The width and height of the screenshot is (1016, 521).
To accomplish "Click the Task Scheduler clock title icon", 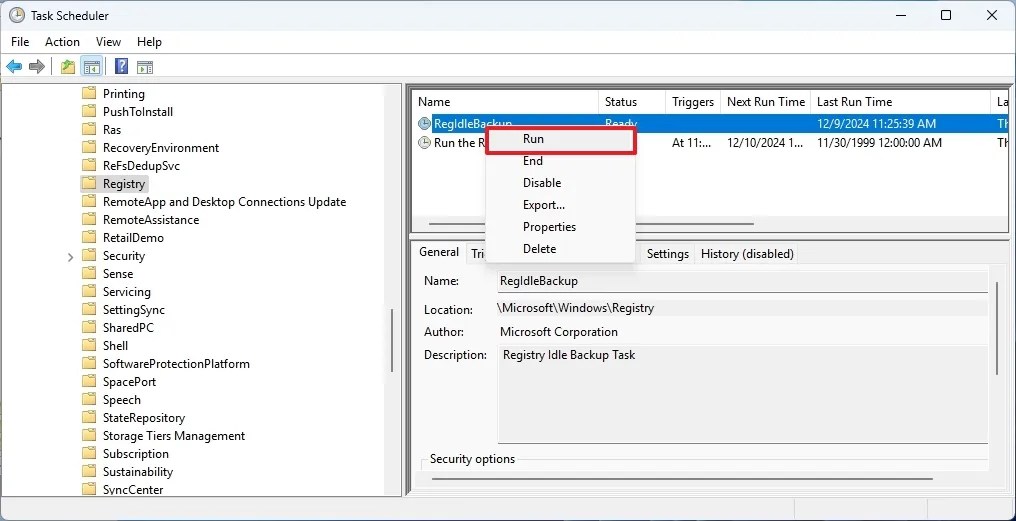I will click(x=17, y=15).
